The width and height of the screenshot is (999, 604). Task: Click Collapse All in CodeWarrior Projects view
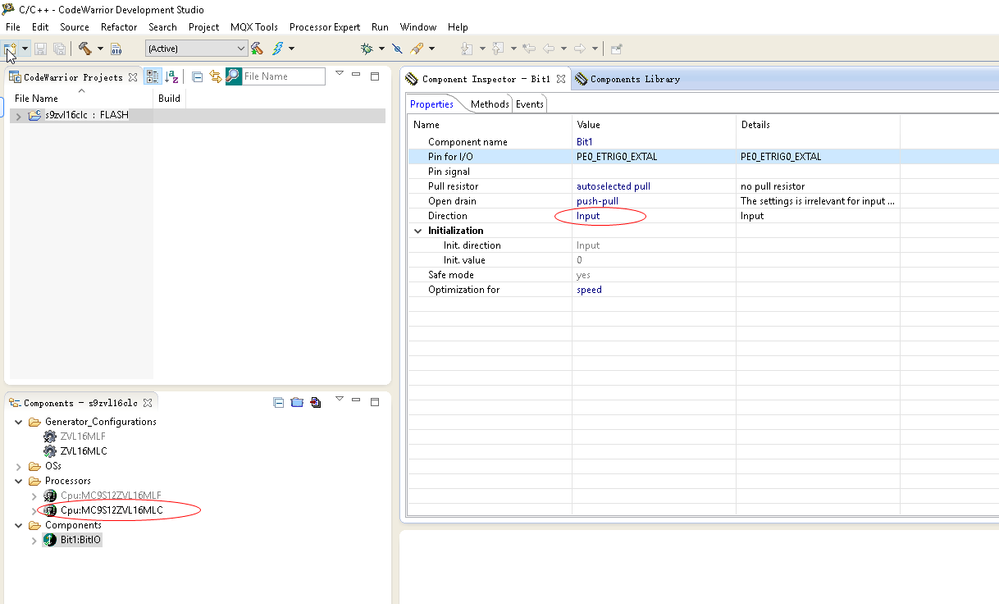[x=198, y=76]
